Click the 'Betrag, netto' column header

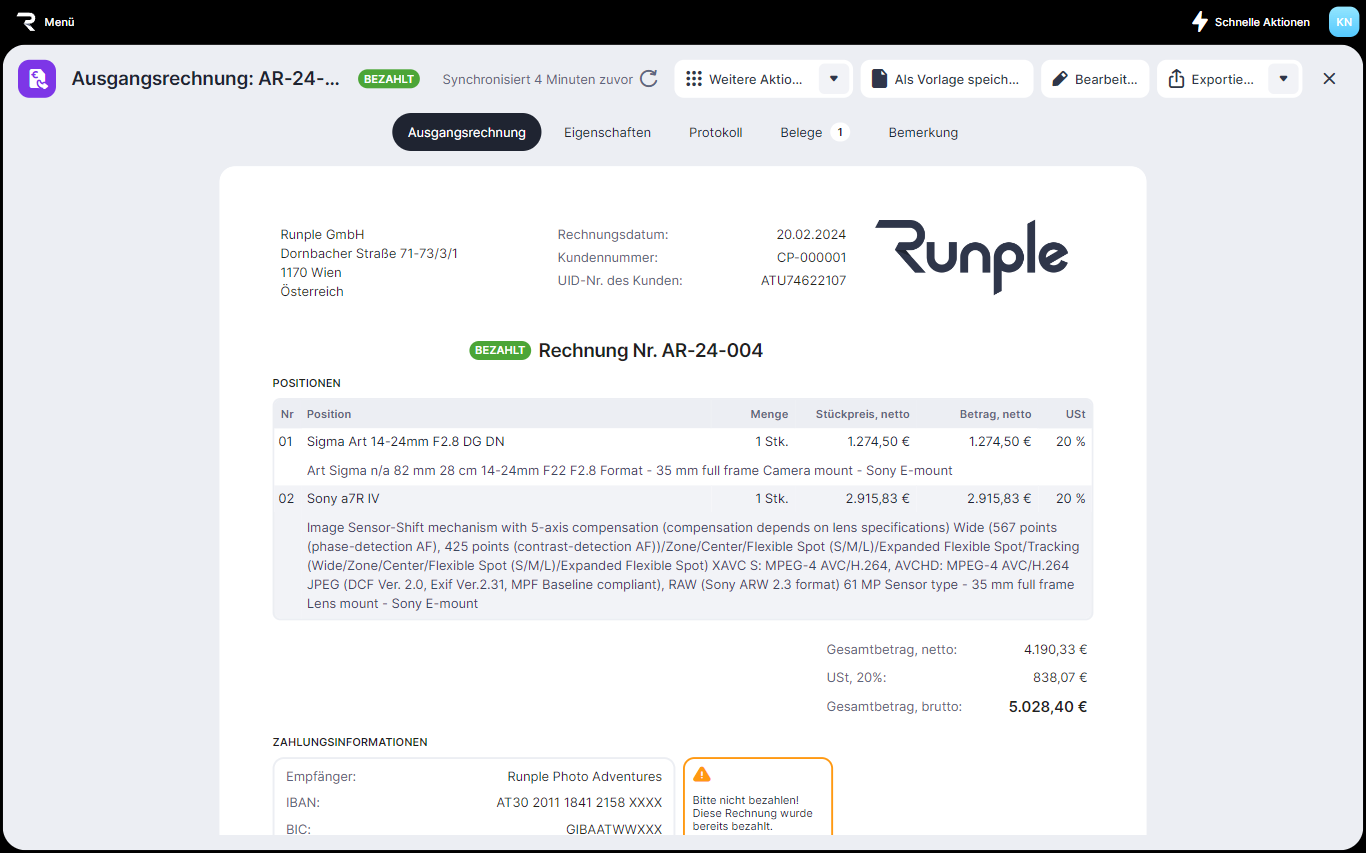coord(995,414)
